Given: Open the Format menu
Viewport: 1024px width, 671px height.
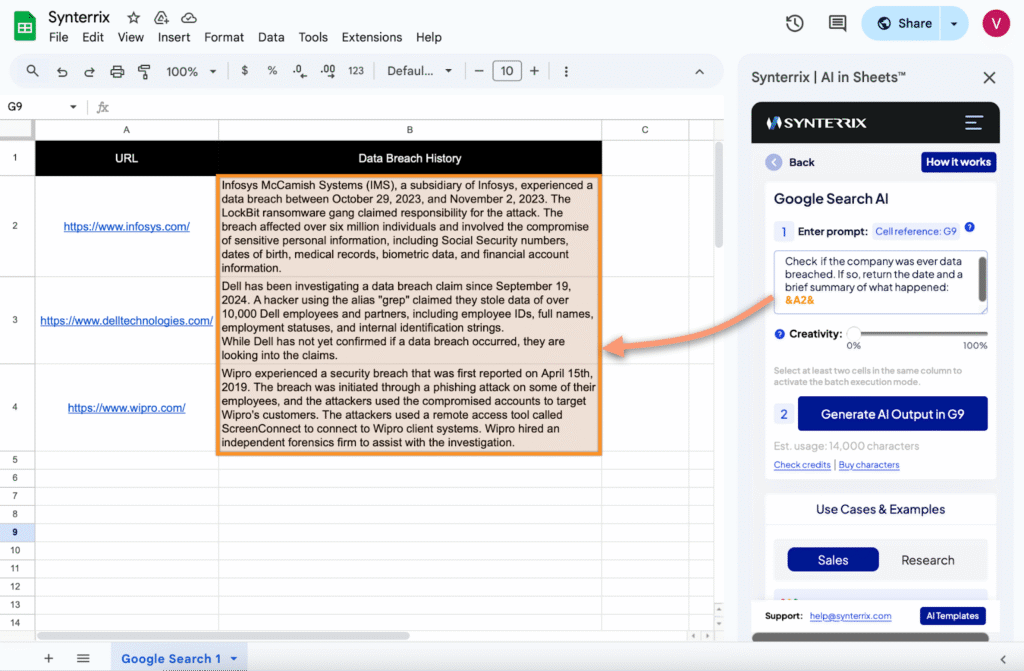Looking at the screenshot, I should tap(224, 37).
